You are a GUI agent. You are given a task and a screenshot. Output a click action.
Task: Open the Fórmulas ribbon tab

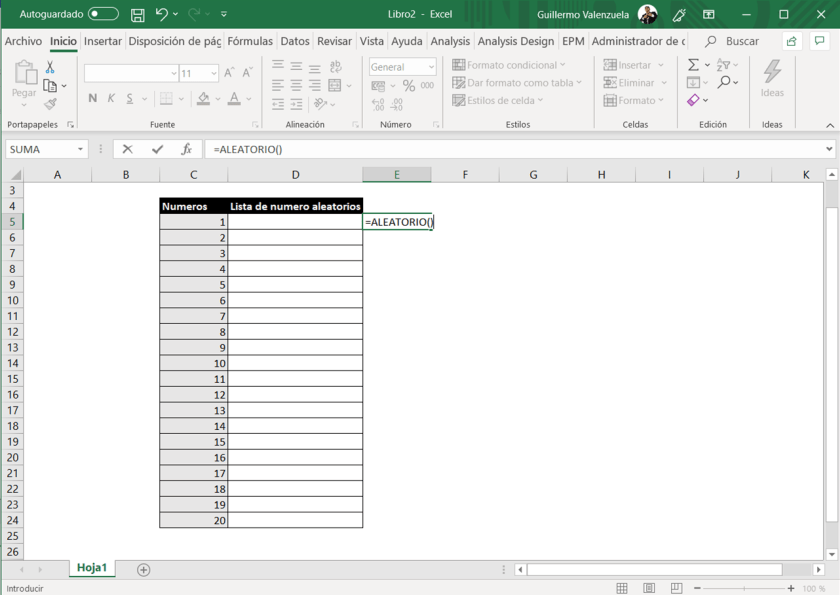point(250,41)
